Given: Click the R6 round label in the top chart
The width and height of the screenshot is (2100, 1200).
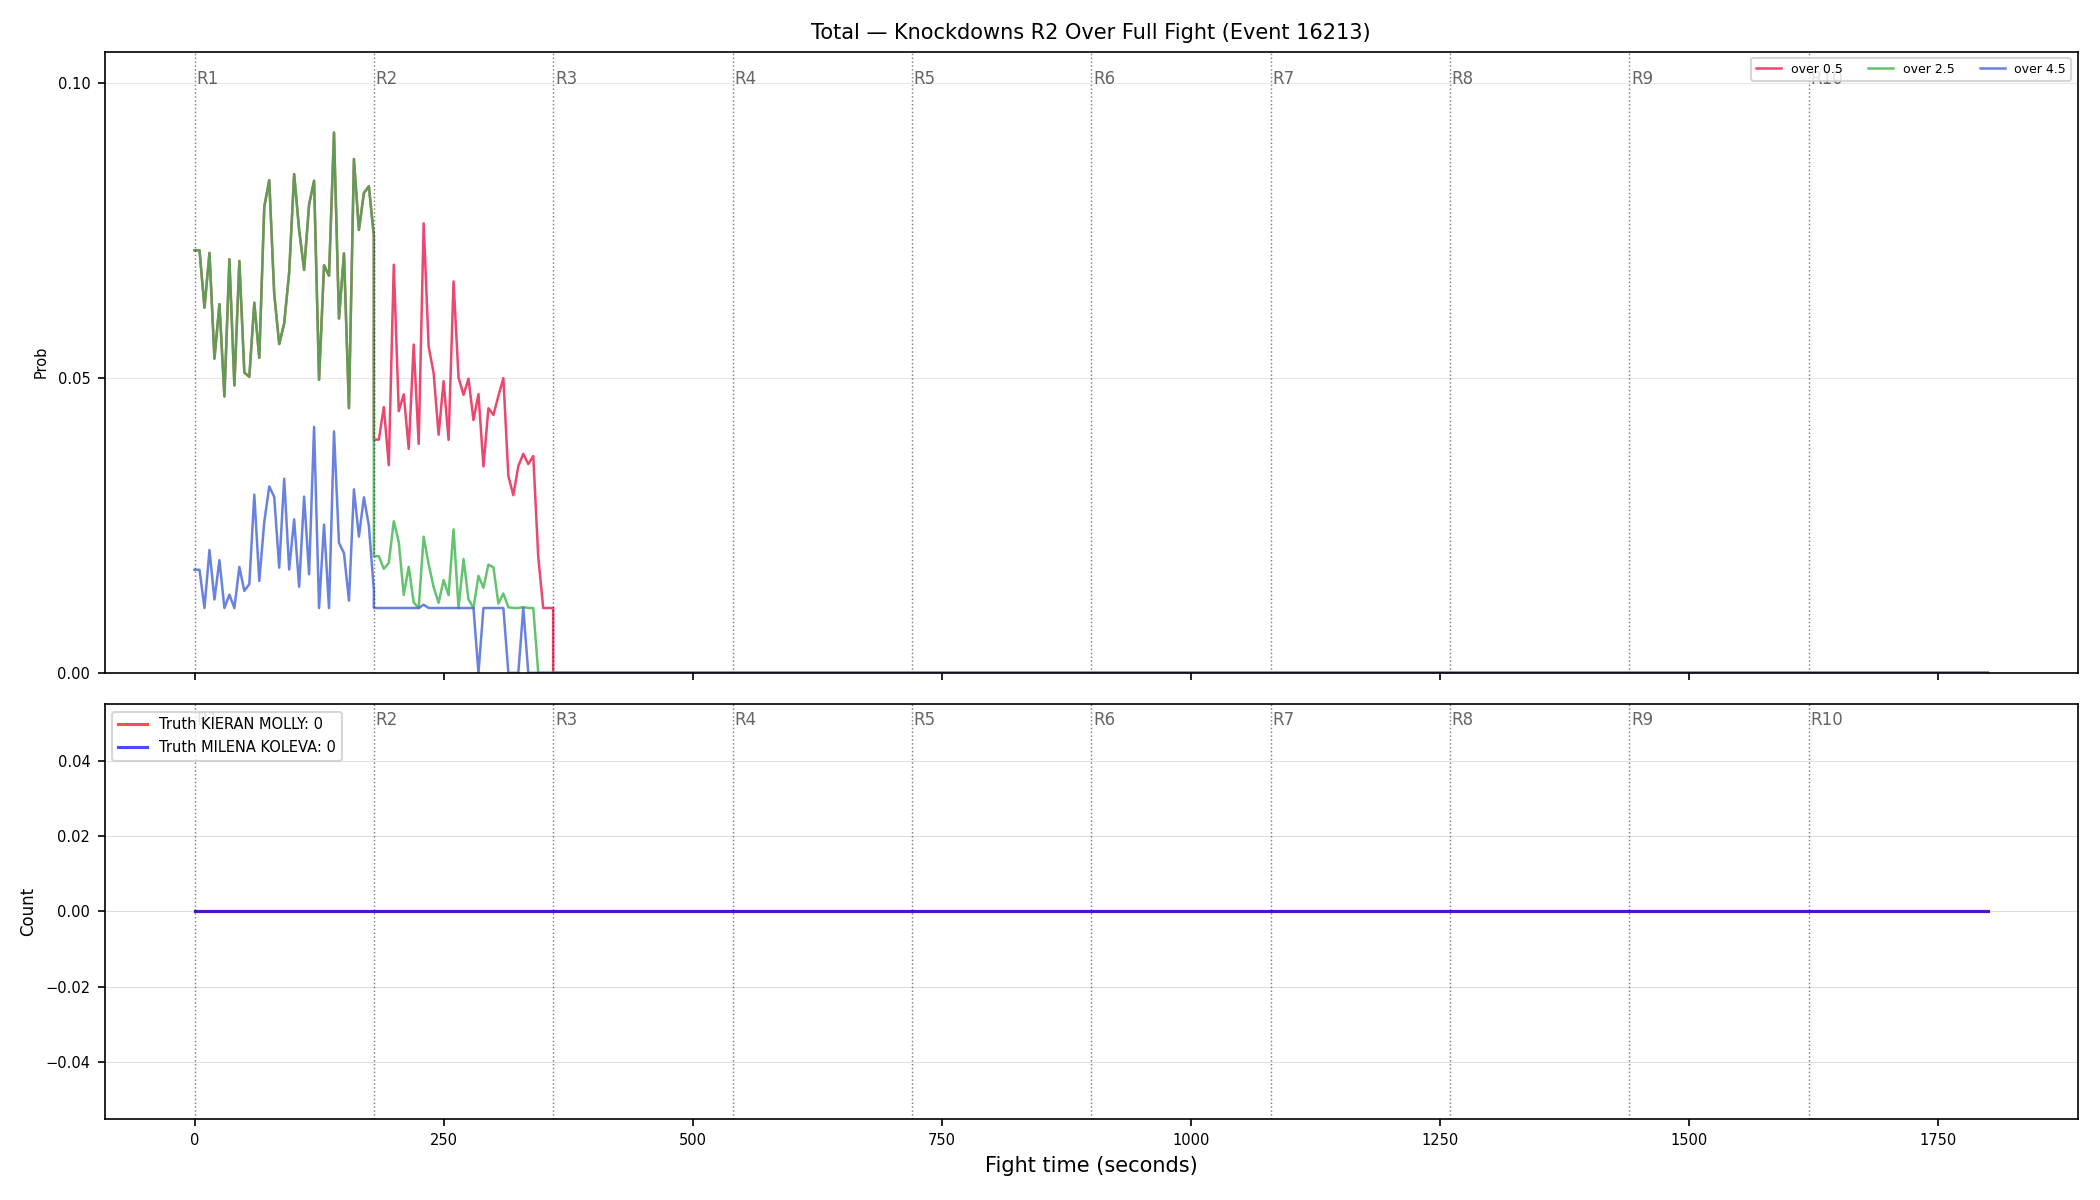Looking at the screenshot, I should coord(1104,78).
